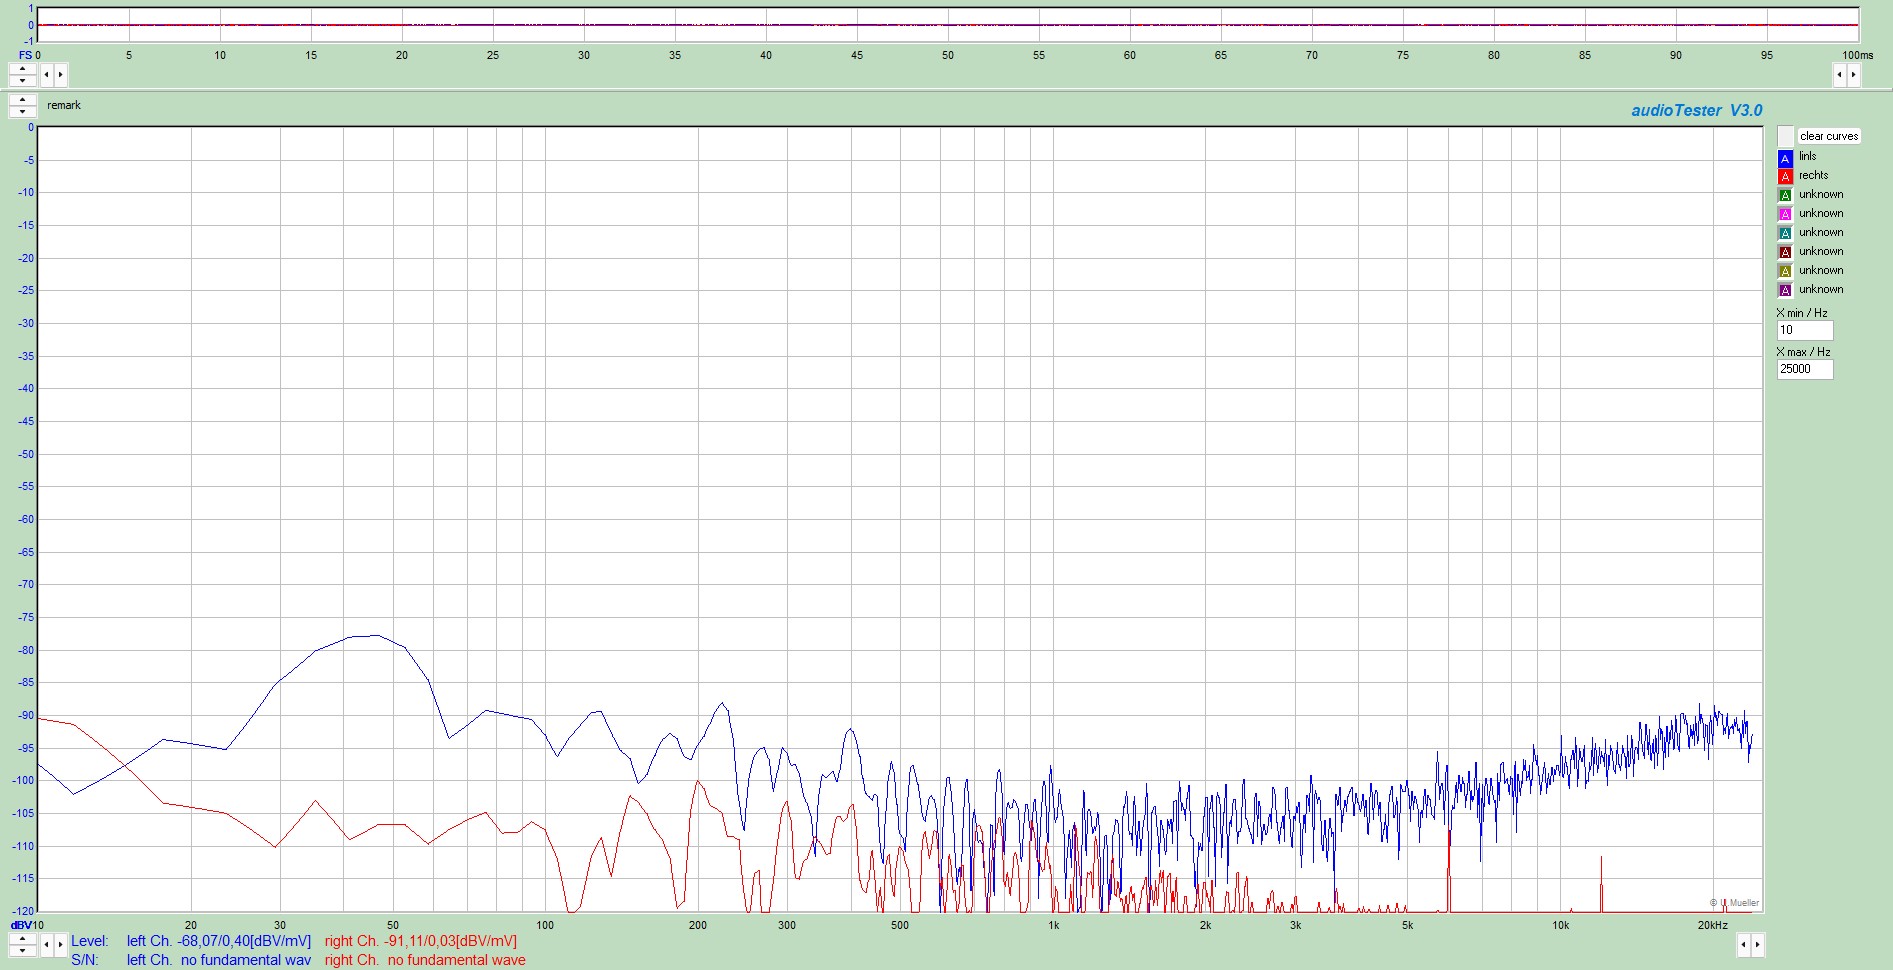This screenshot has height=970, width=1893.
Task: Click the right Ch. level readout -91,11/0,03
Action: point(421,941)
